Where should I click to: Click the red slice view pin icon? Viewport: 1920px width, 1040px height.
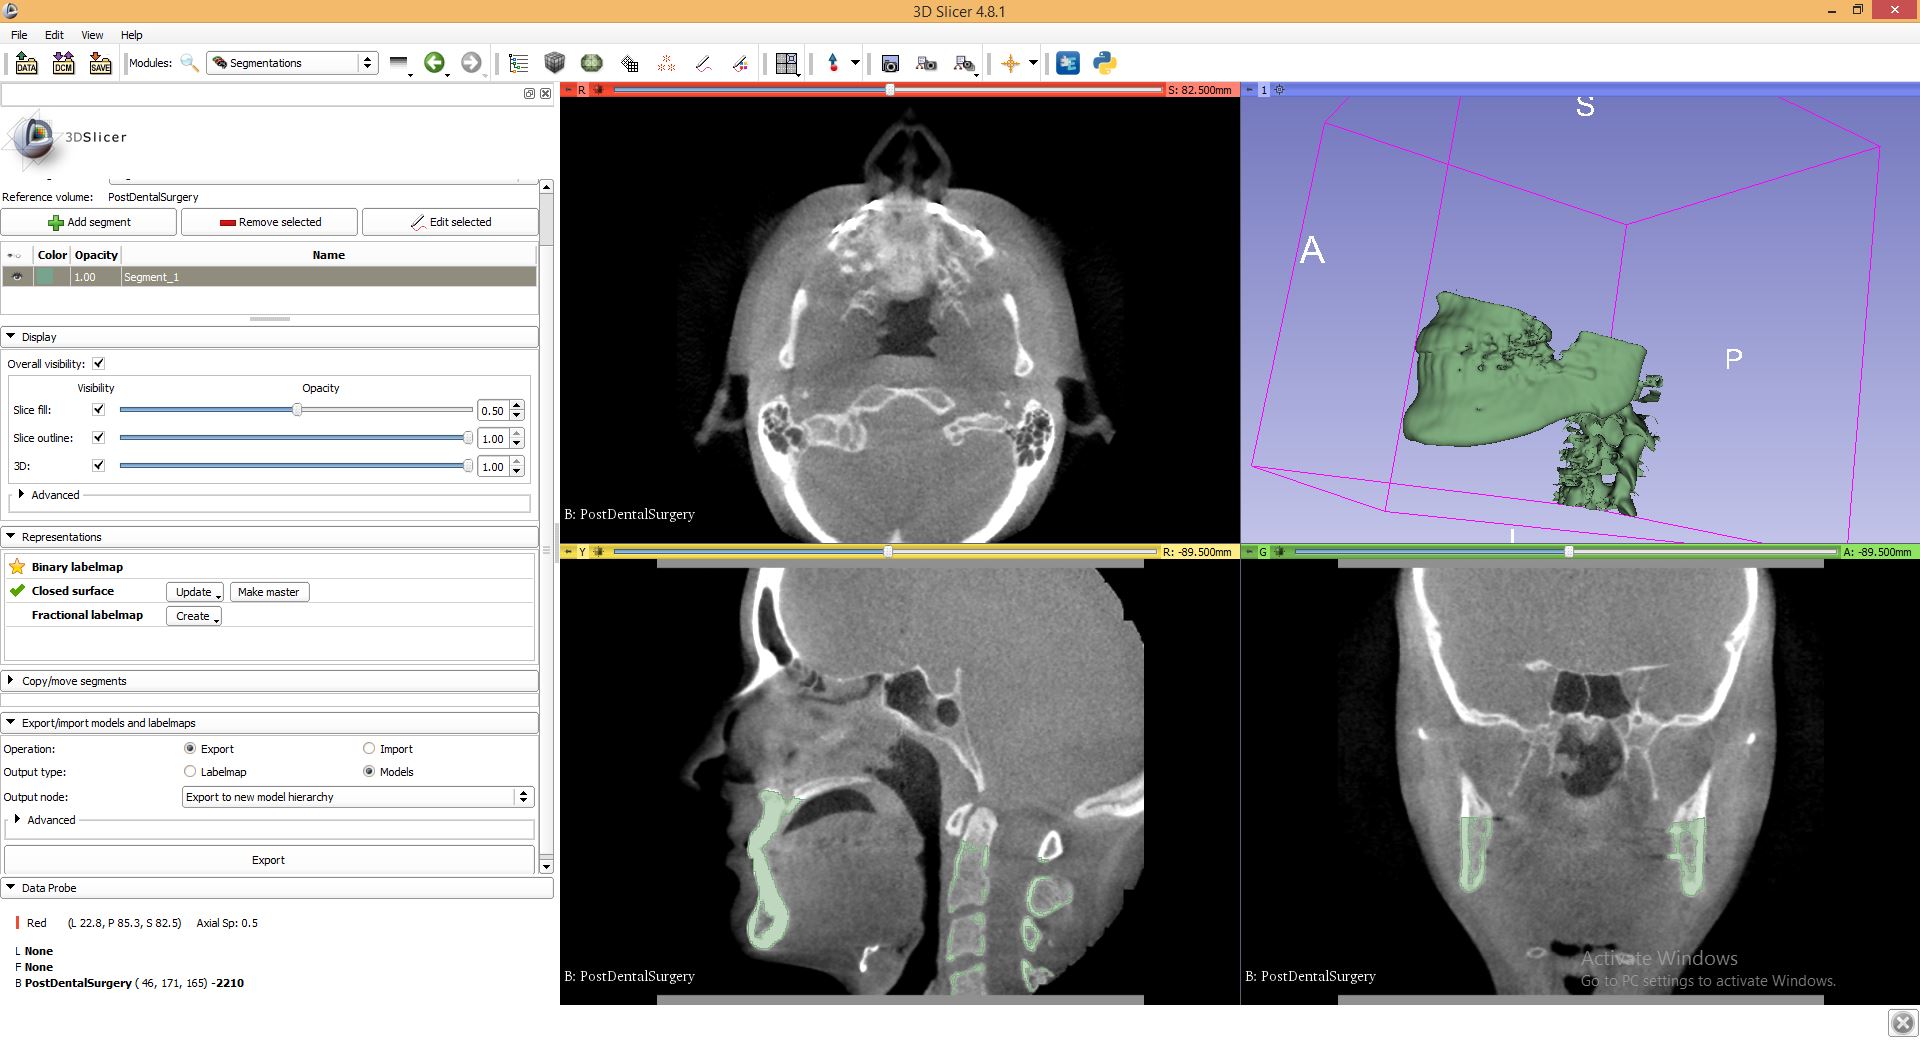(567, 90)
